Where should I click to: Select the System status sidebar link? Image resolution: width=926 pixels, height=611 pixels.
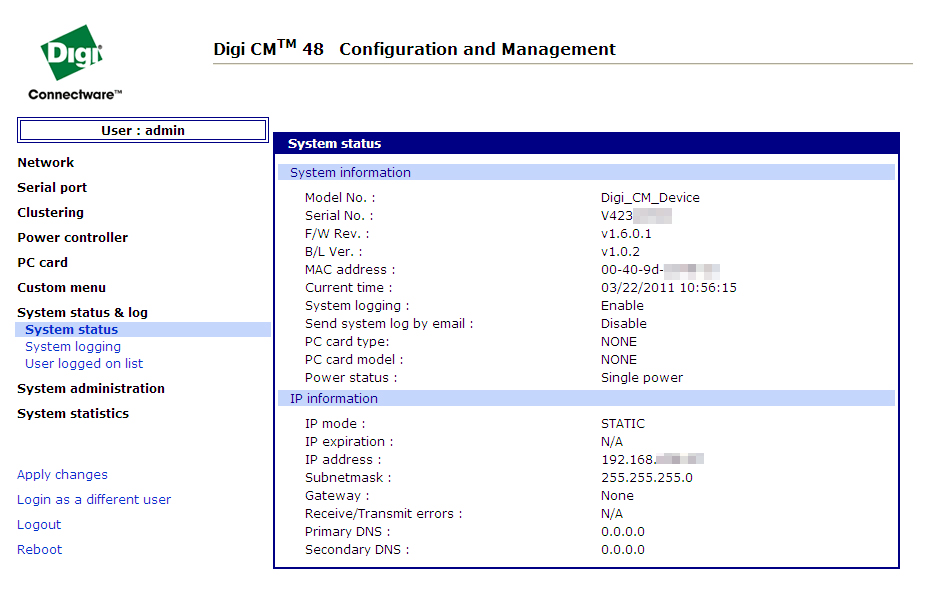(71, 329)
